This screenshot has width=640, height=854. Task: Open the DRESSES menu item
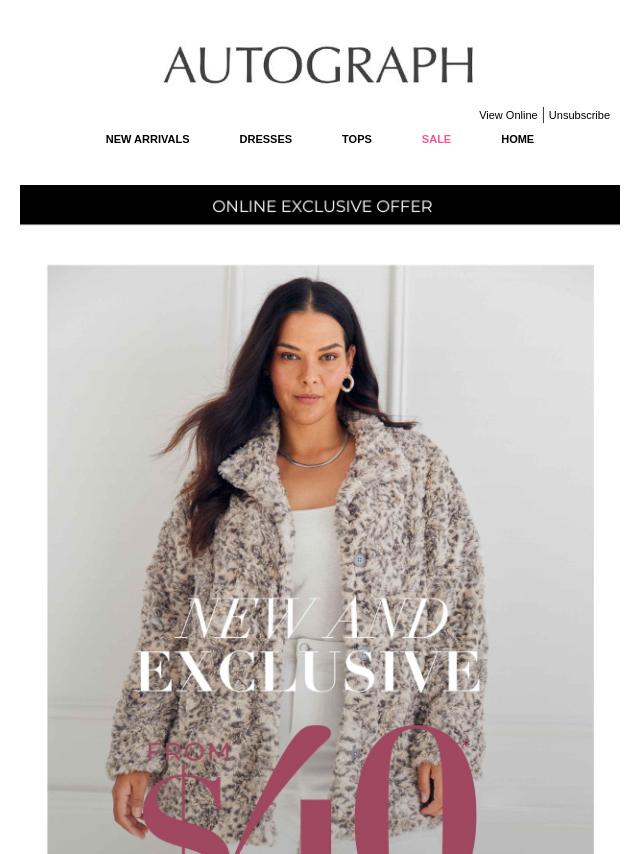click(x=265, y=139)
